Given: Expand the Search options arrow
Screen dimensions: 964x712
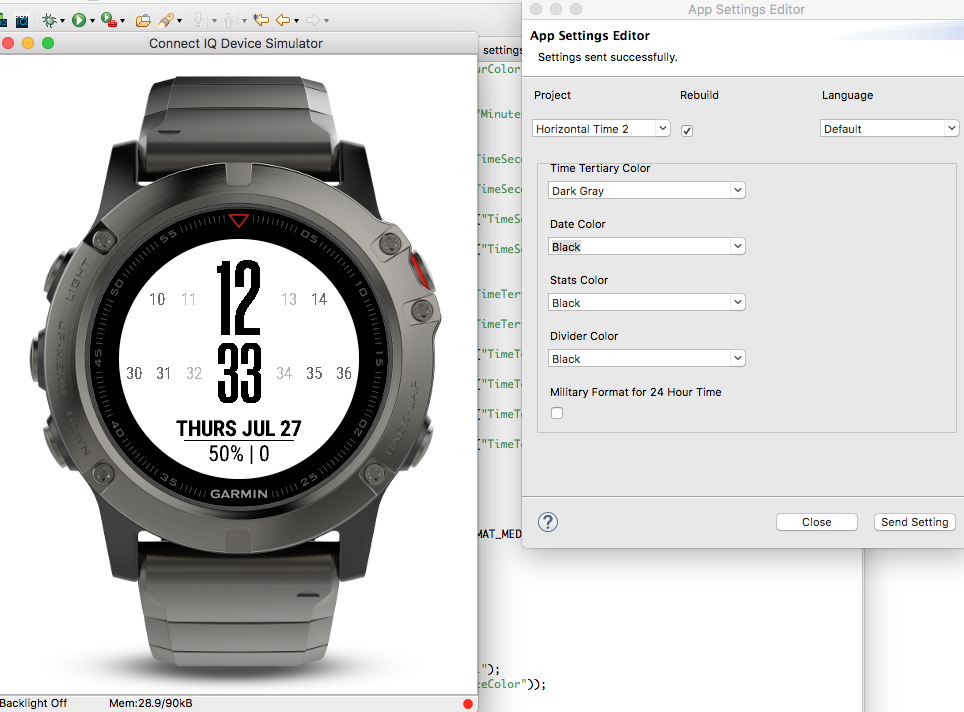Looking at the screenshot, I should pyautogui.click(x=180, y=21).
